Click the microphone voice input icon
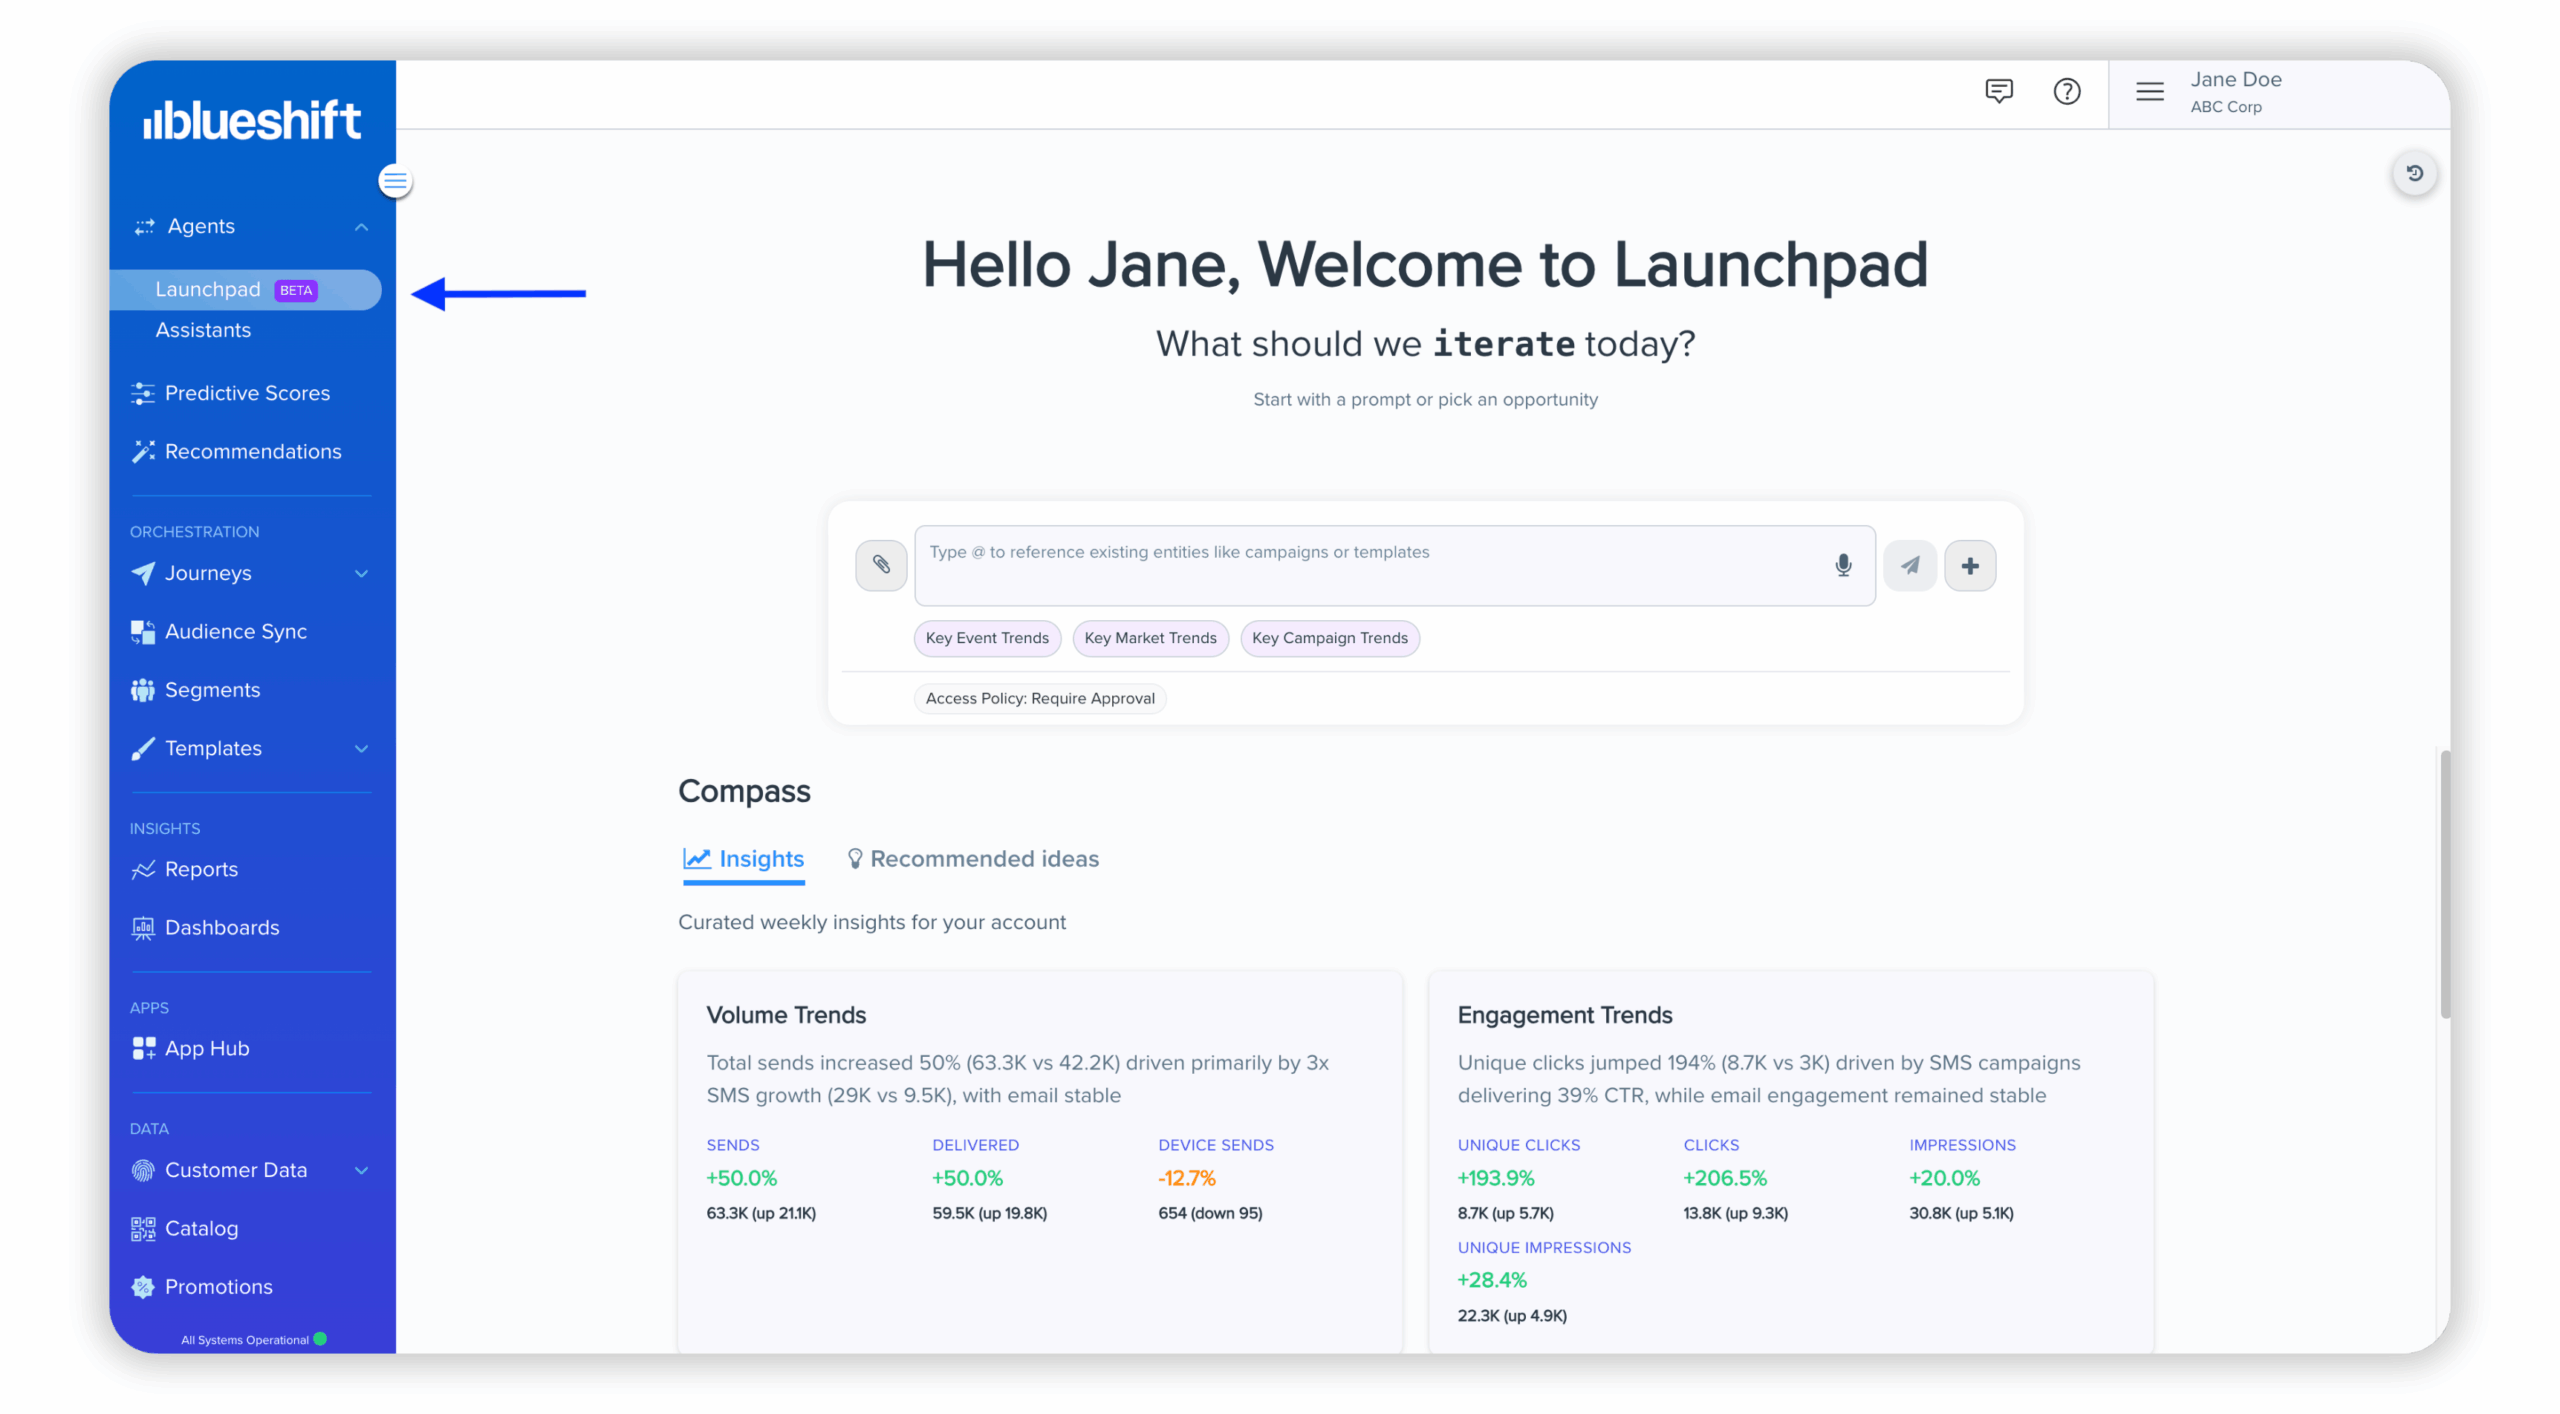Screen dimensions: 2560x1414 (x=1842, y=565)
